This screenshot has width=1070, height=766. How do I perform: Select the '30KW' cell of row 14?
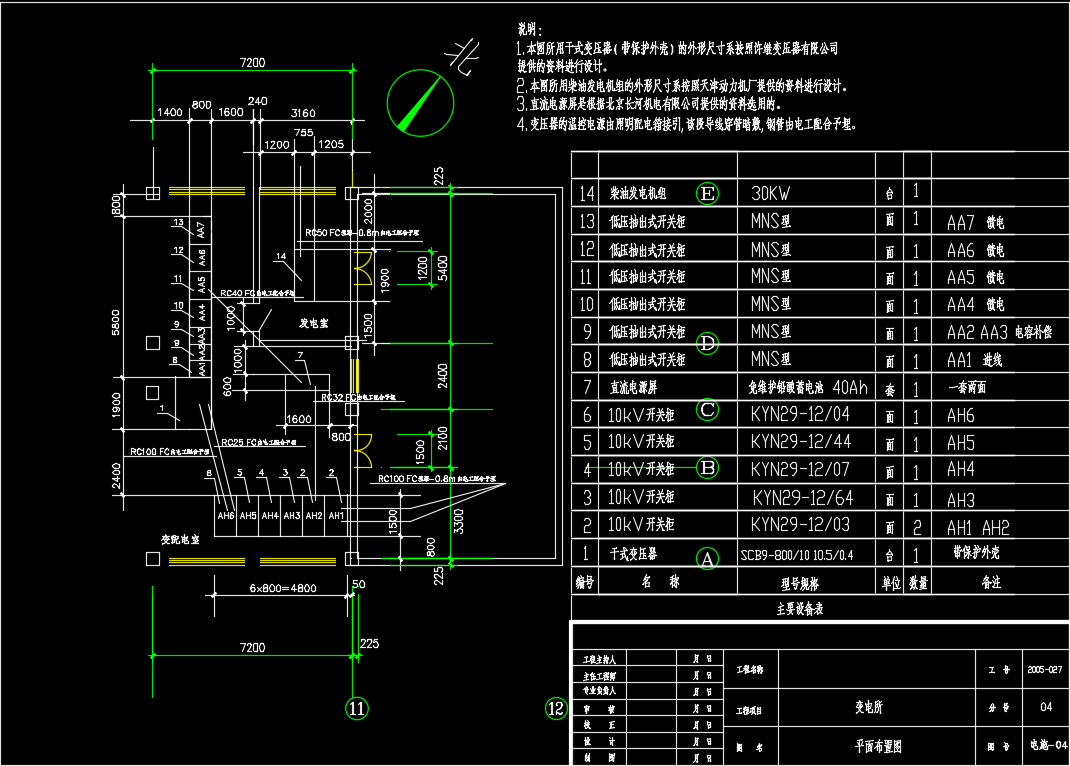pyautogui.click(x=770, y=194)
